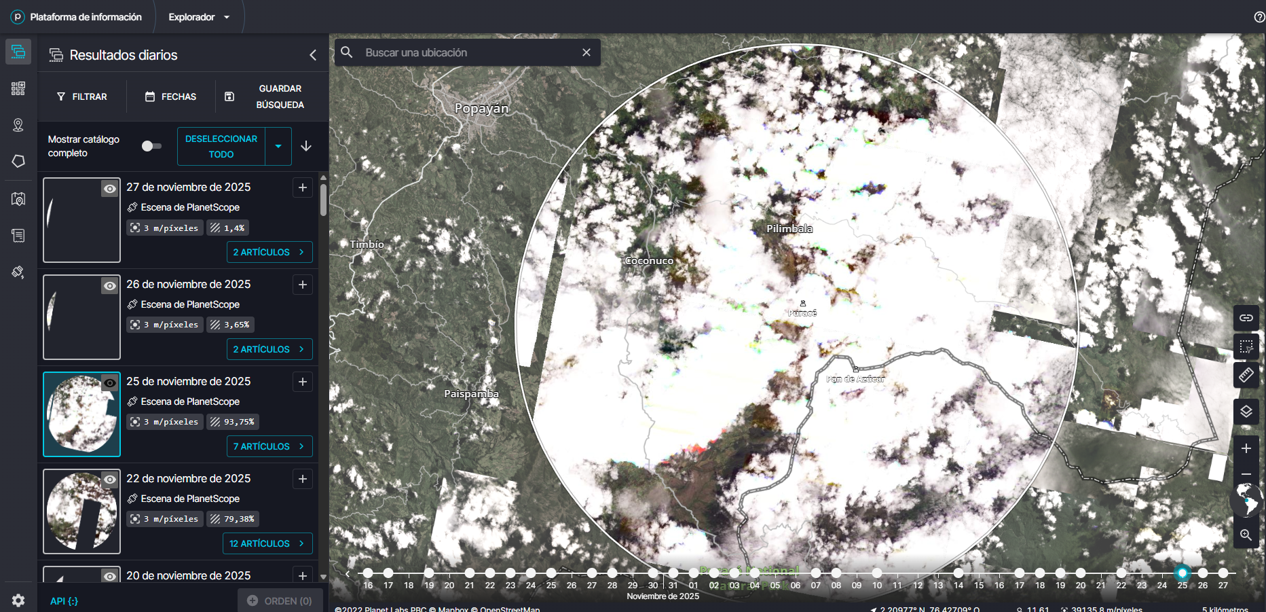Toggle the Mostrar catálogo completo switch
The width and height of the screenshot is (1266, 612).
pos(150,146)
